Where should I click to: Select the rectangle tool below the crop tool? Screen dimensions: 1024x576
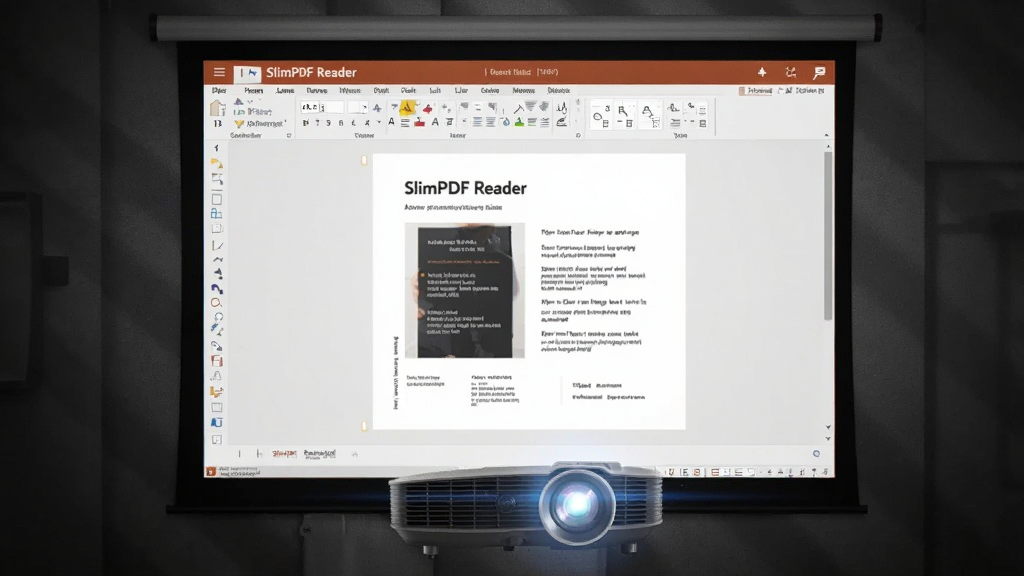[x=217, y=199]
